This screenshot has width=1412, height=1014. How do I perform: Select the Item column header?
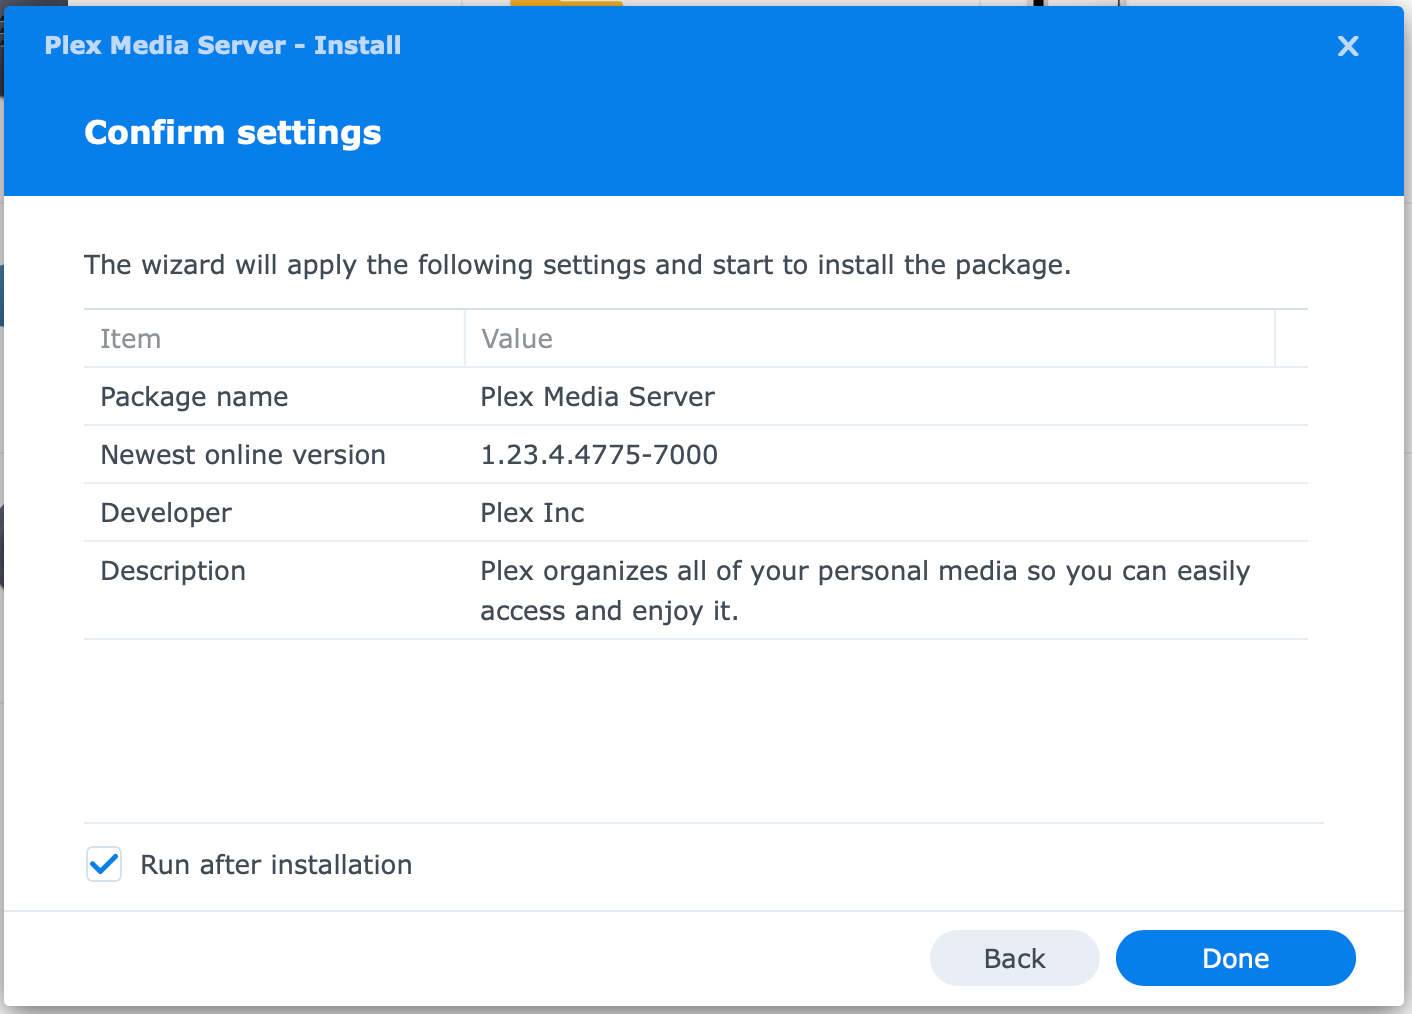click(274, 339)
